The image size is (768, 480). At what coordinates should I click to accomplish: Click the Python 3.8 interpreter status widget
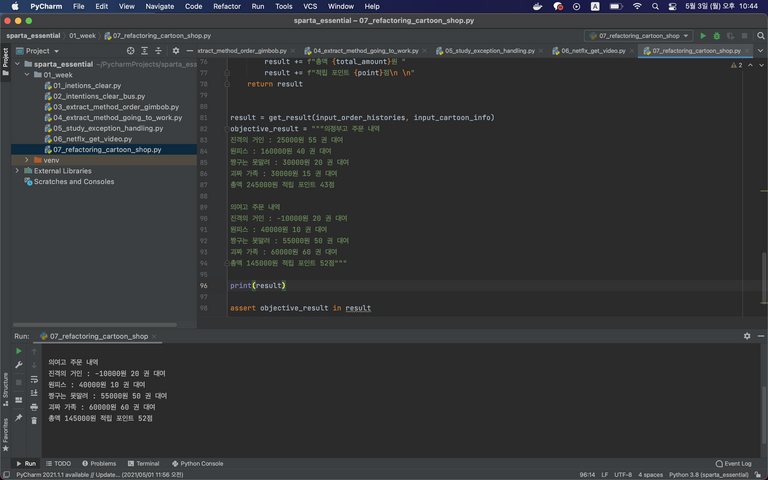click(x=709, y=475)
